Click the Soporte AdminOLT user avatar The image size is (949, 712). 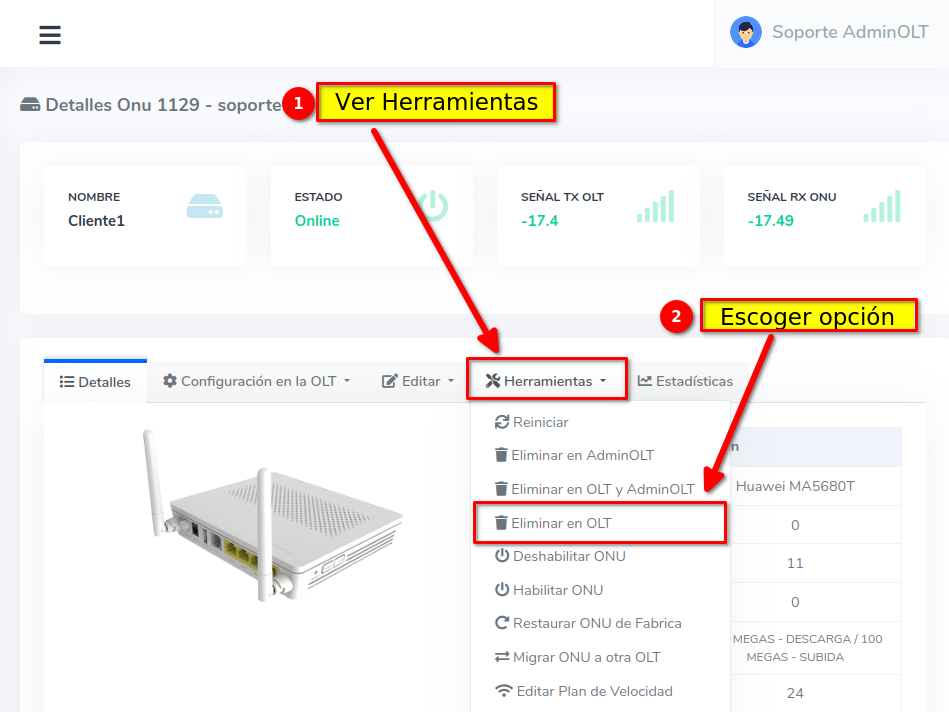point(745,33)
